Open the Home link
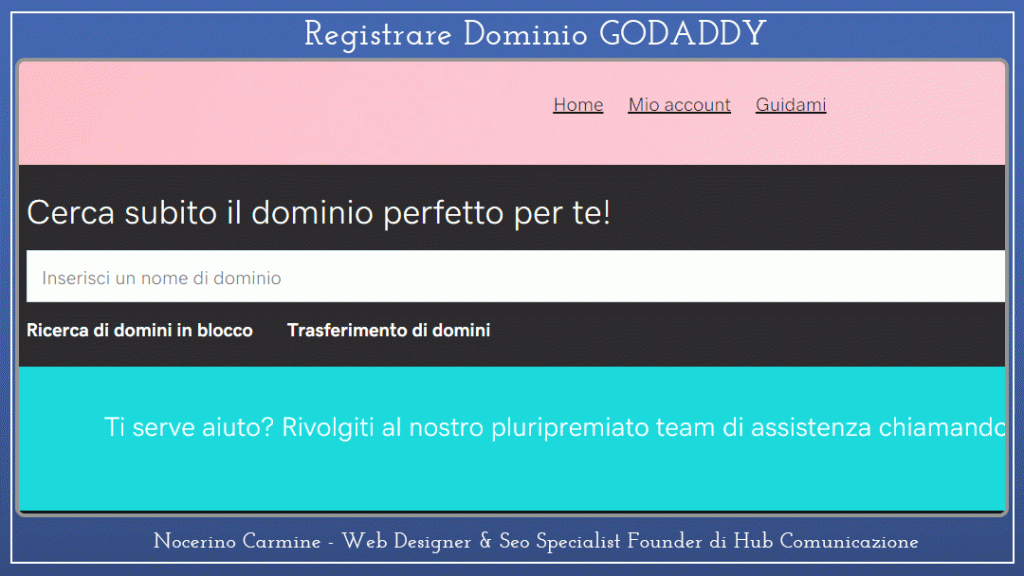Image resolution: width=1024 pixels, height=576 pixels. click(x=578, y=104)
